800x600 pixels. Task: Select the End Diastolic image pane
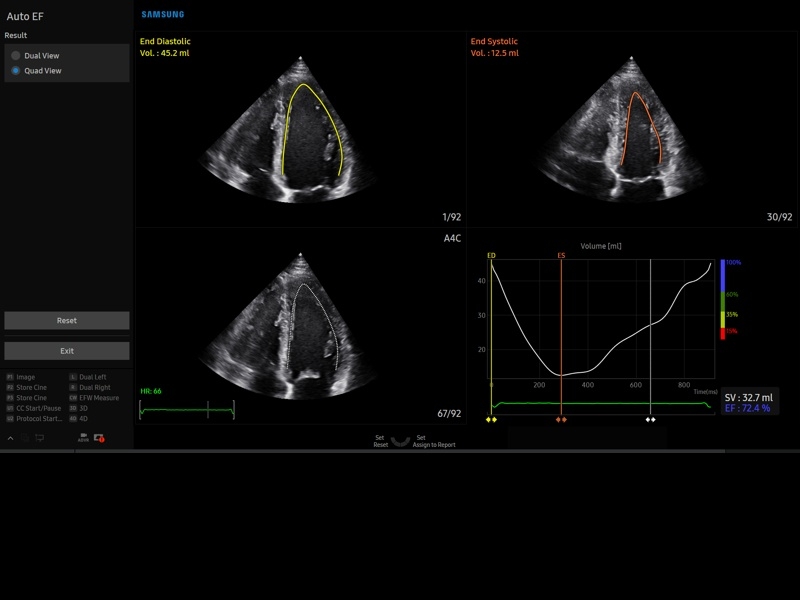click(x=300, y=130)
